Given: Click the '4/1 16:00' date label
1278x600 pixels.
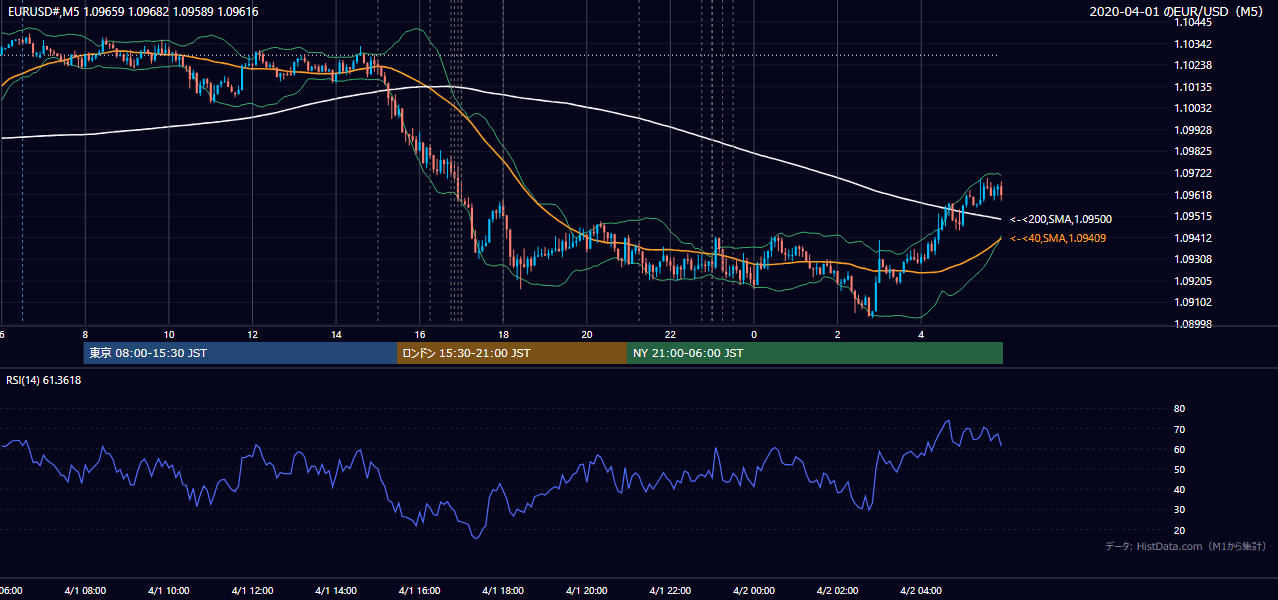Looking at the screenshot, I should 420,591.
